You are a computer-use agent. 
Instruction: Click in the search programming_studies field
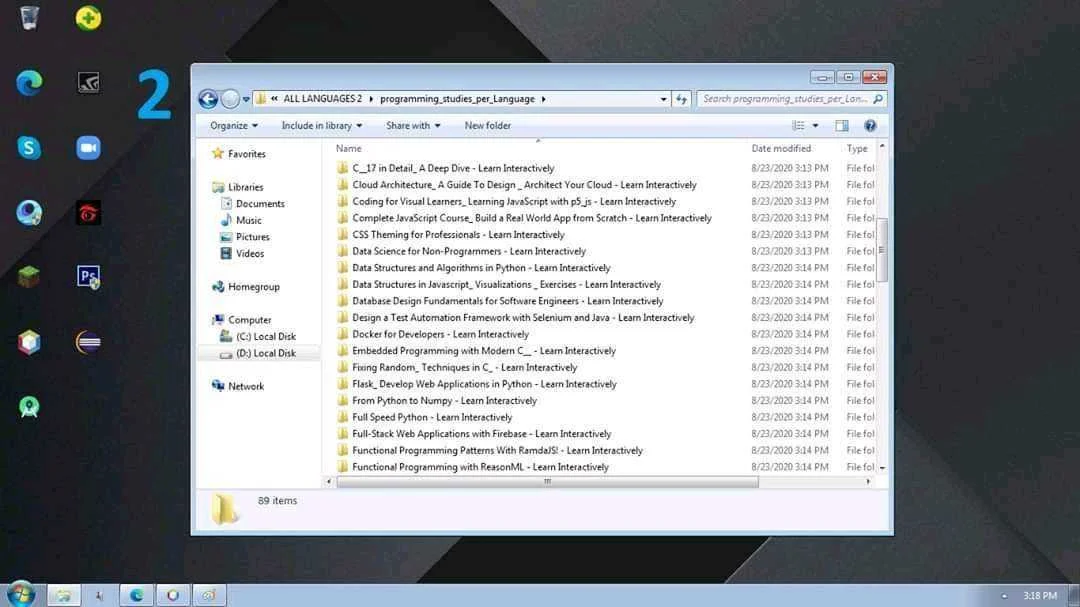coord(785,99)
